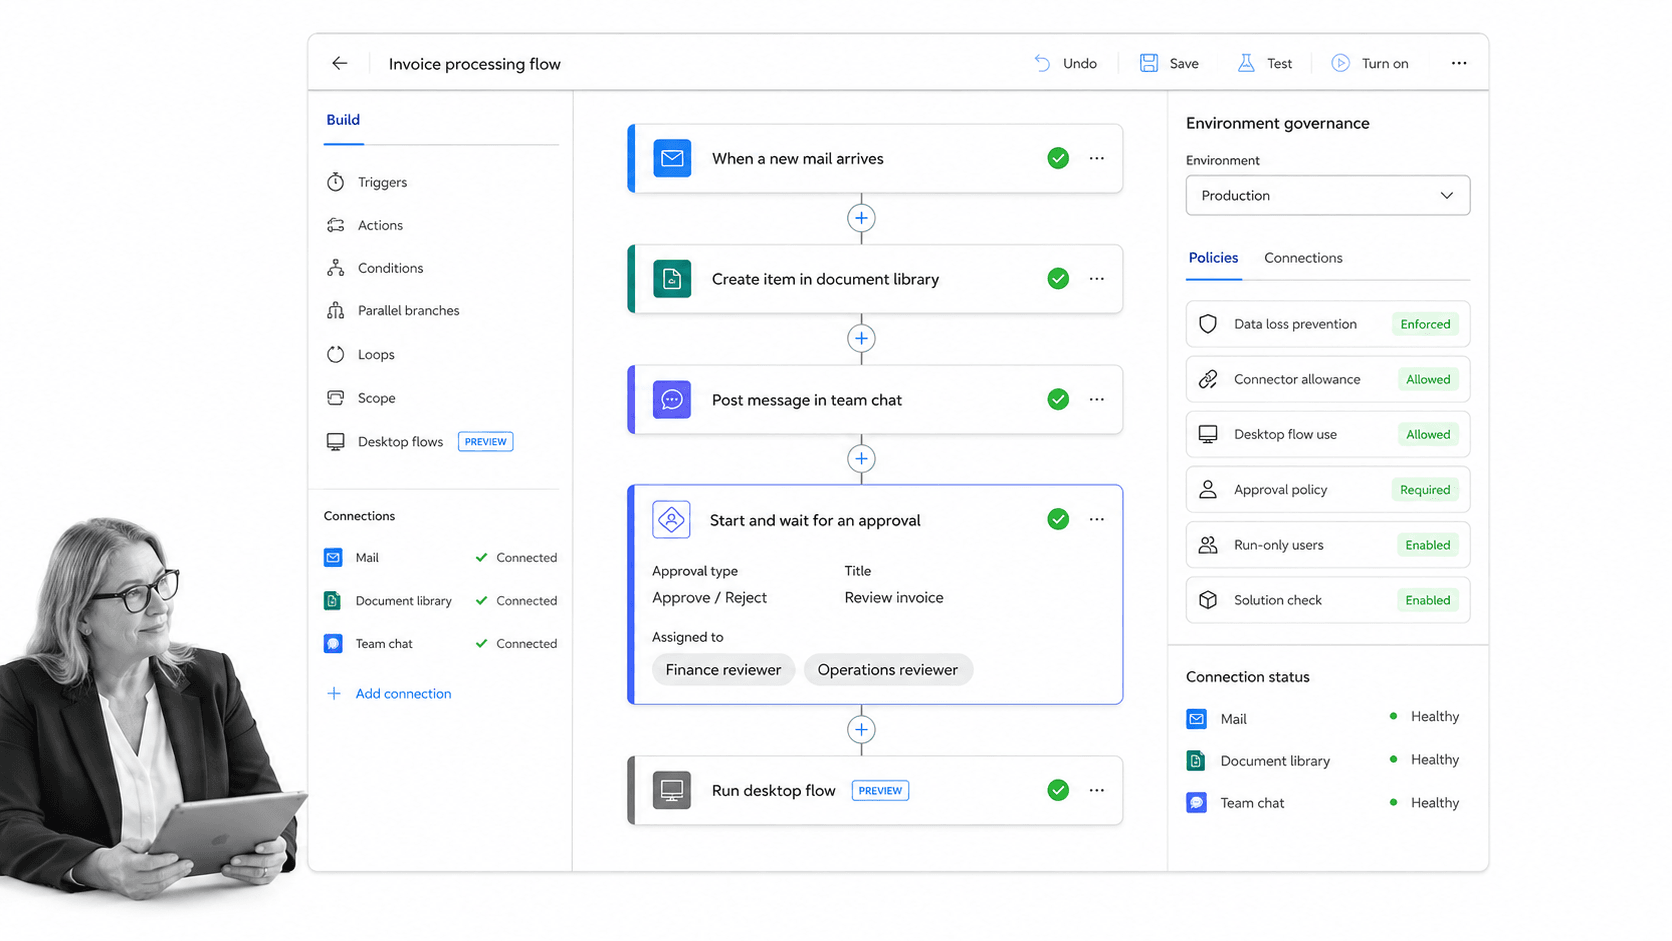Insert step after the approval step
The height and width of the screenshot is (941, 1672).
861,729
